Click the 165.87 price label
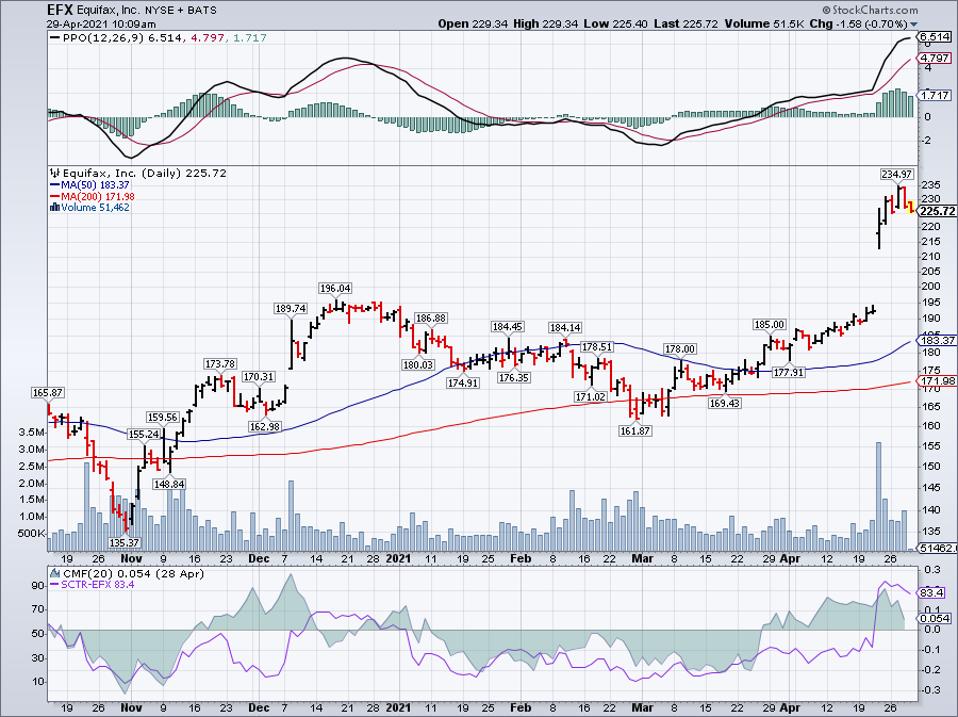Screen dimensions: 958x717 47,393
